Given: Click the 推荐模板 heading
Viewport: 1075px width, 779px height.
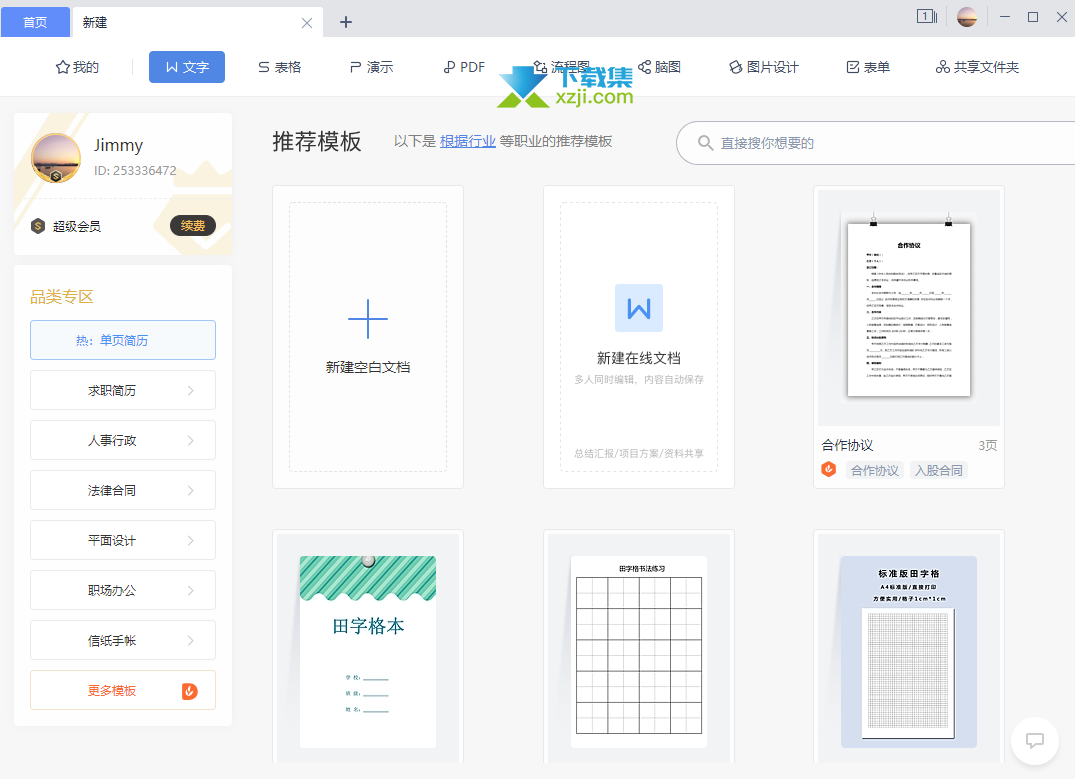Looking at the screenshot, I should pos(317,141).
